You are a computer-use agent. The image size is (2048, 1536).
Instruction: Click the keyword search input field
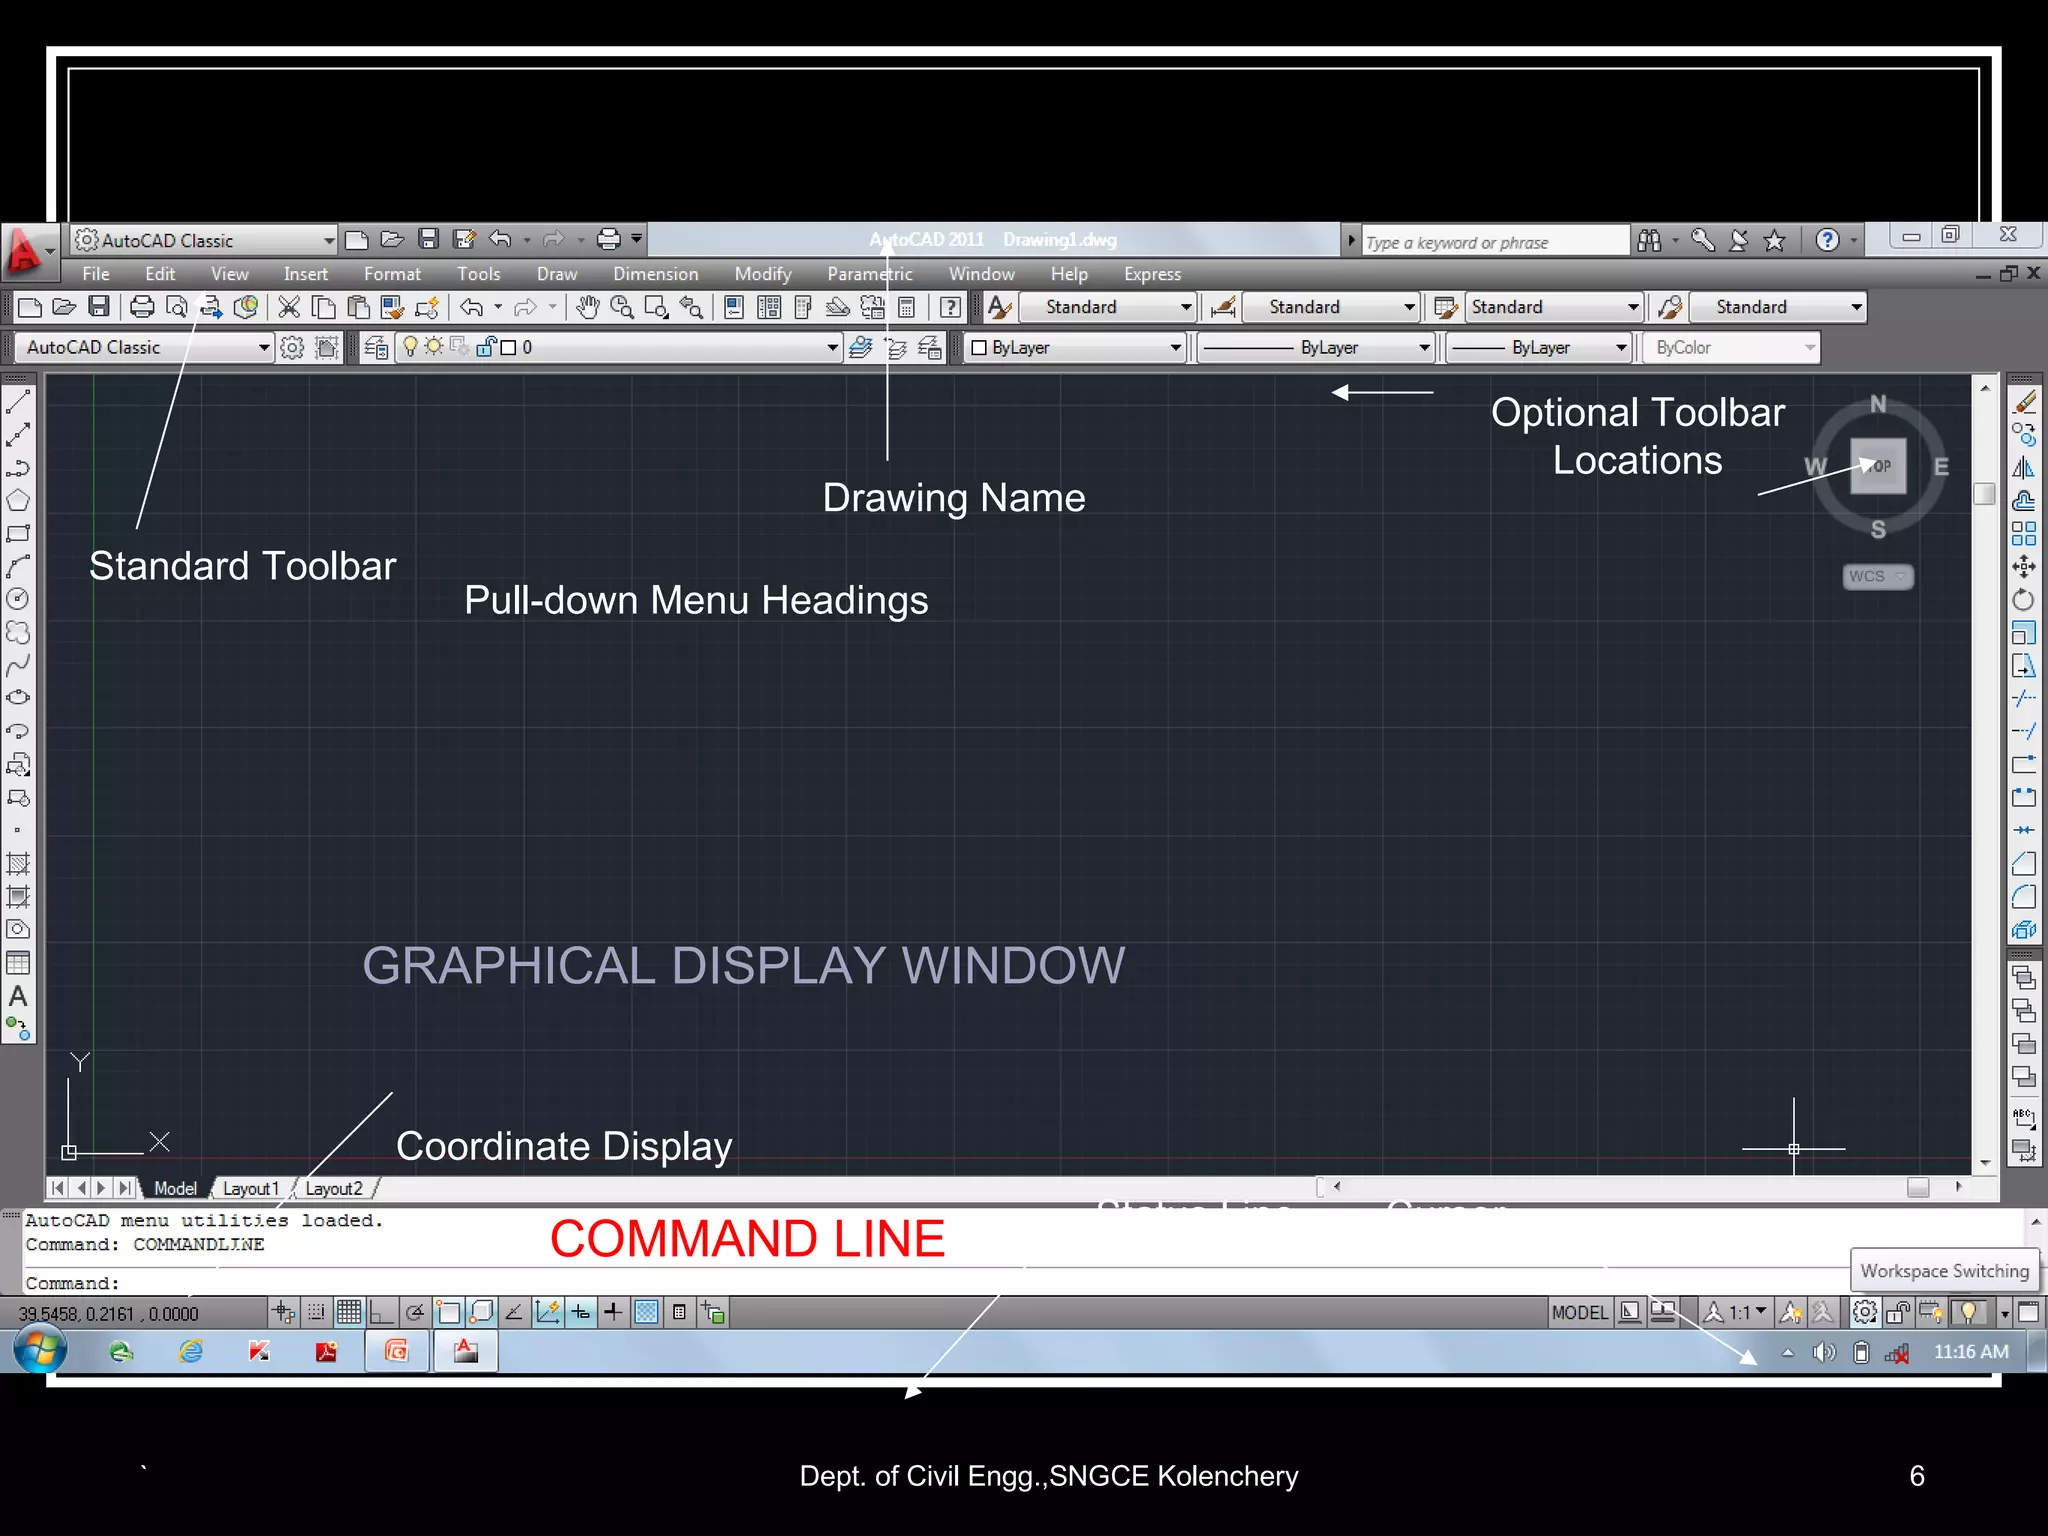tap(1494, 241)
